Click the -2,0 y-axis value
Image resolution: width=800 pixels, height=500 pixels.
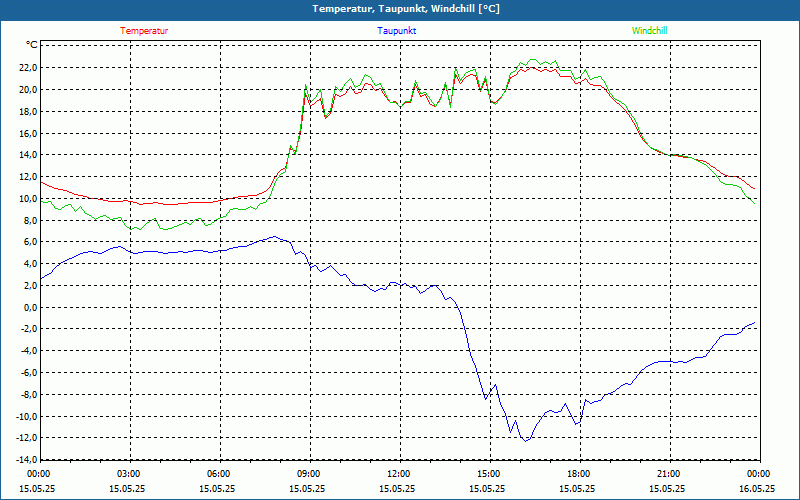(29, 330)
